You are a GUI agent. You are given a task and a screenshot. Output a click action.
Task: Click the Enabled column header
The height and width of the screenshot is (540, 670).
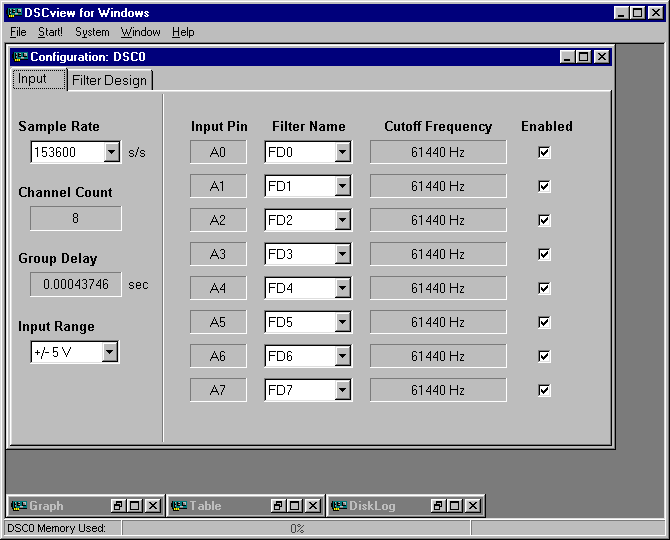tap(547, 126)
